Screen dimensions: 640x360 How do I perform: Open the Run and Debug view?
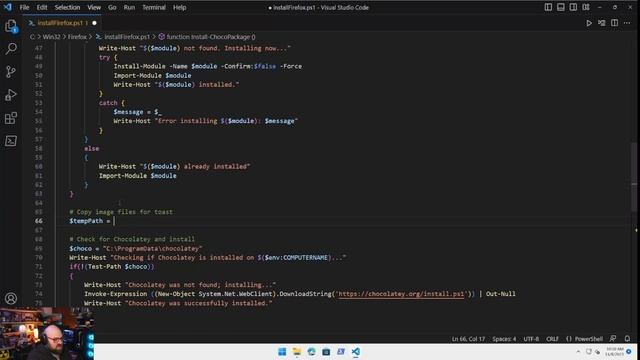pos(11,95)
